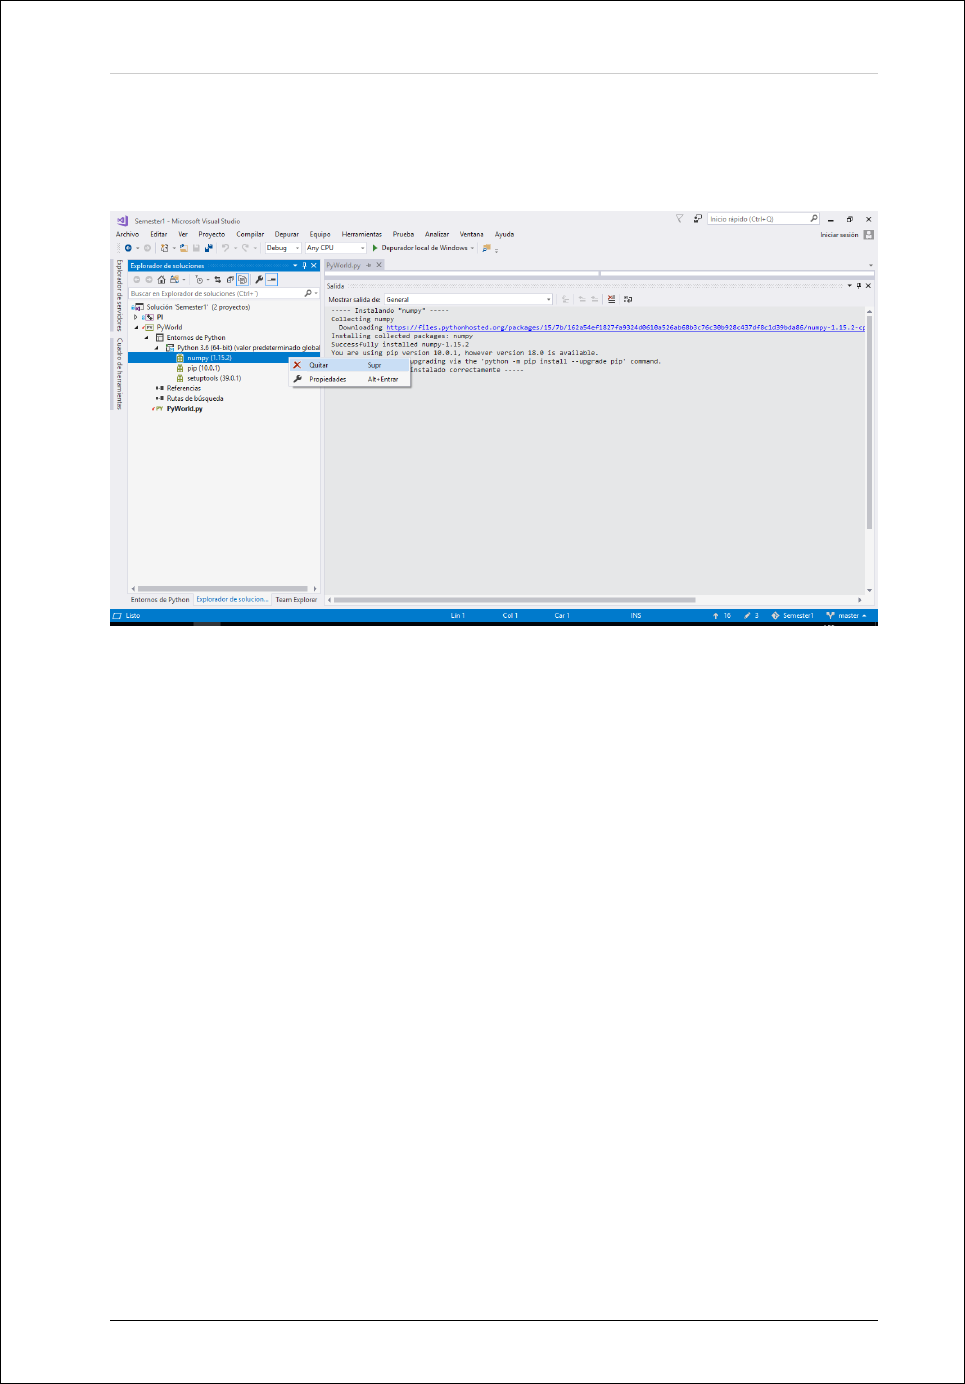
Task: Pin the Solution Explorer panel
Action: pos(305,266)
